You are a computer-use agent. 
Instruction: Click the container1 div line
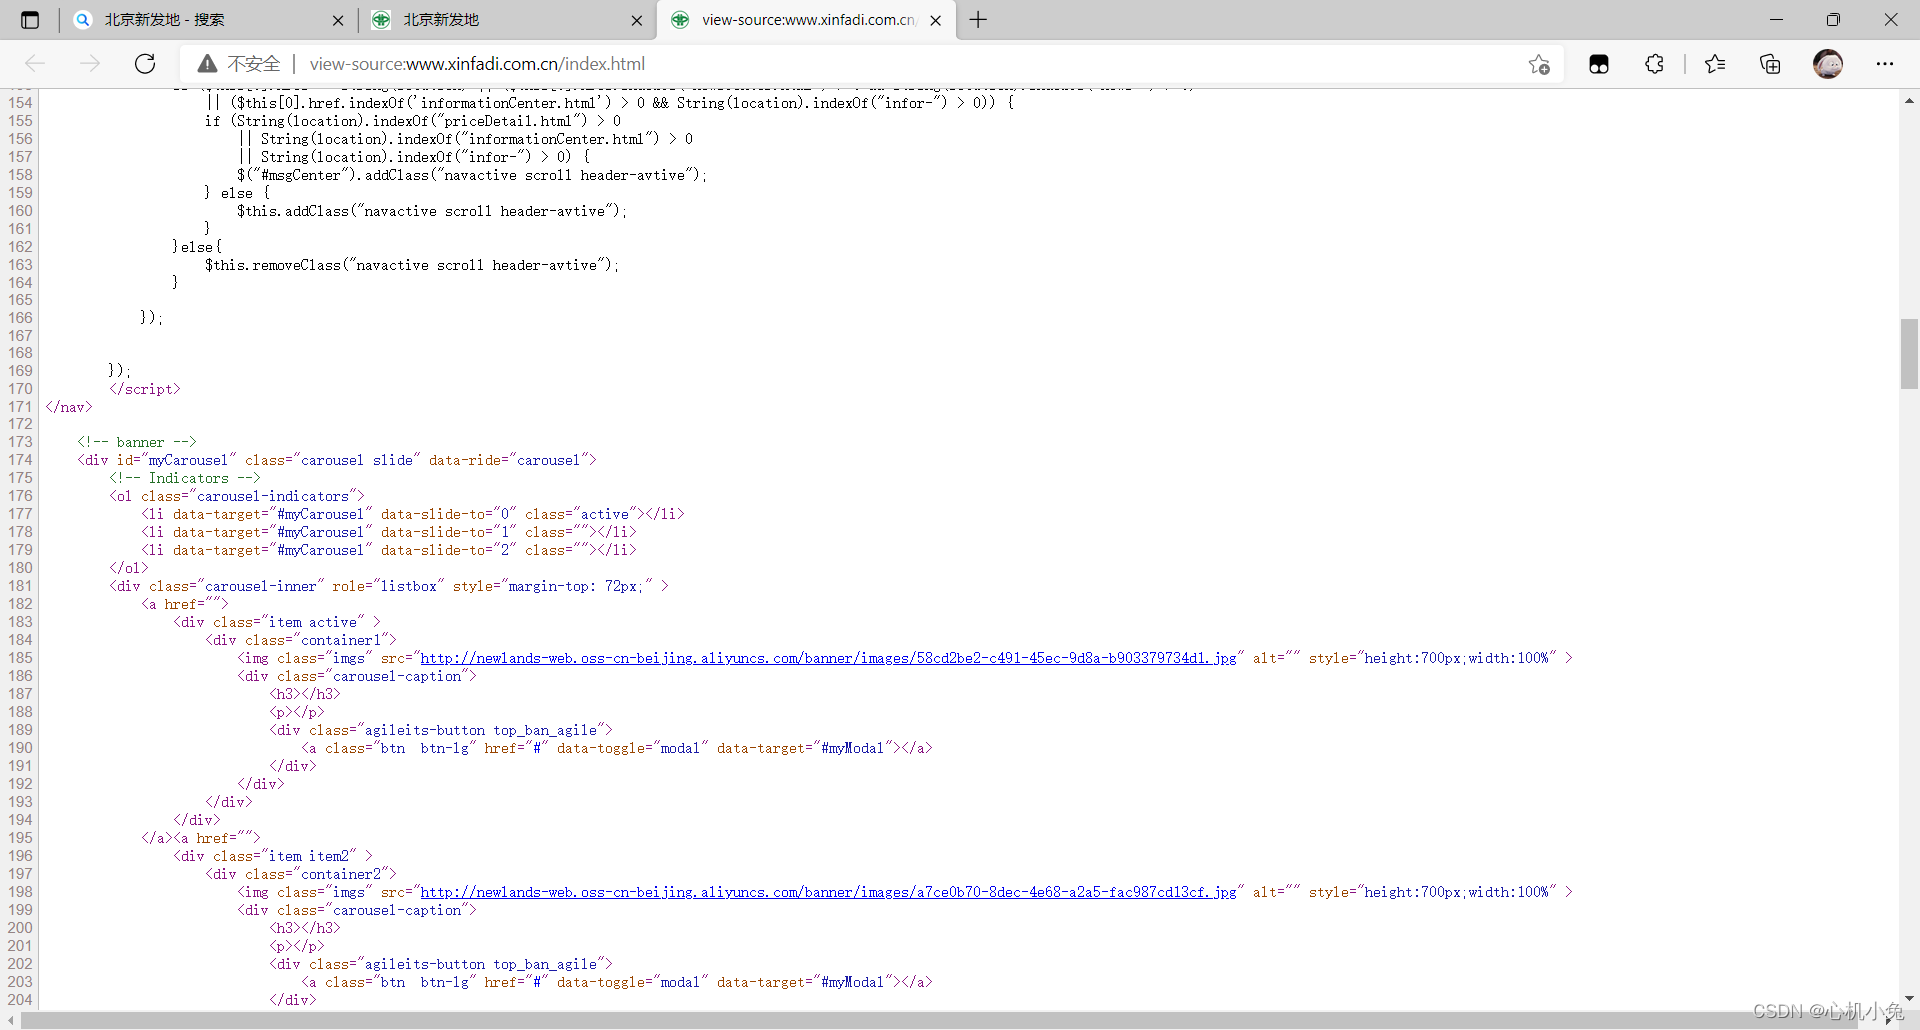301,640
